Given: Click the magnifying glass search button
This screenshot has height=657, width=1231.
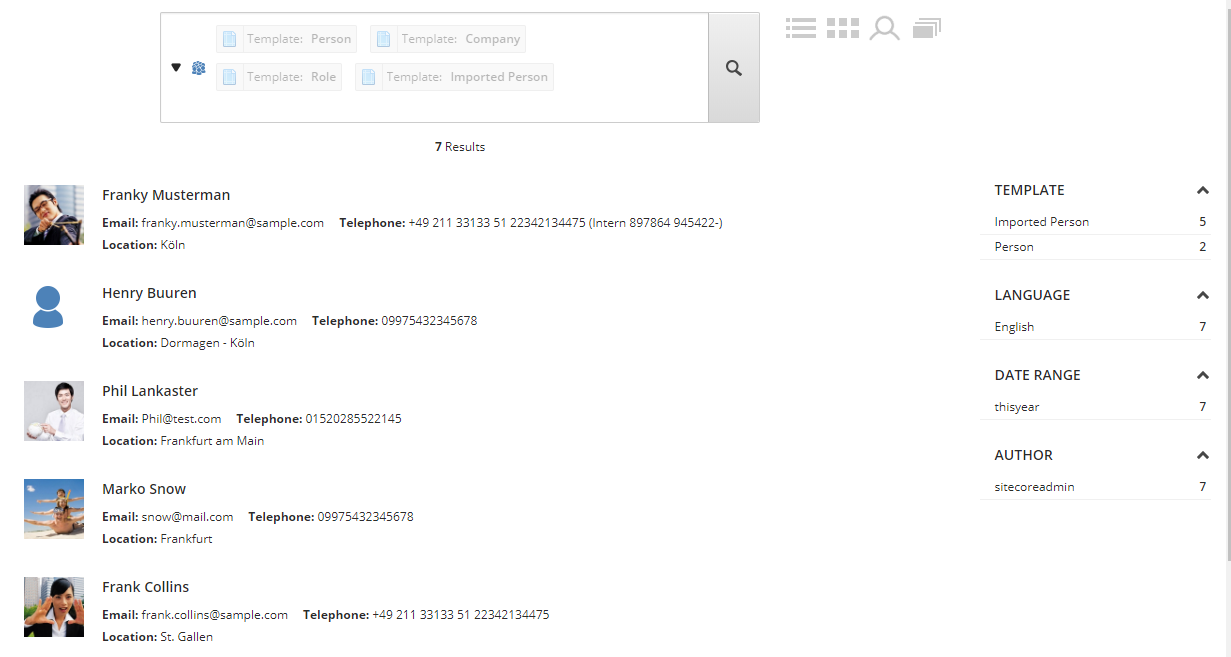Looking at the screenshot, I should coord(733,68).
